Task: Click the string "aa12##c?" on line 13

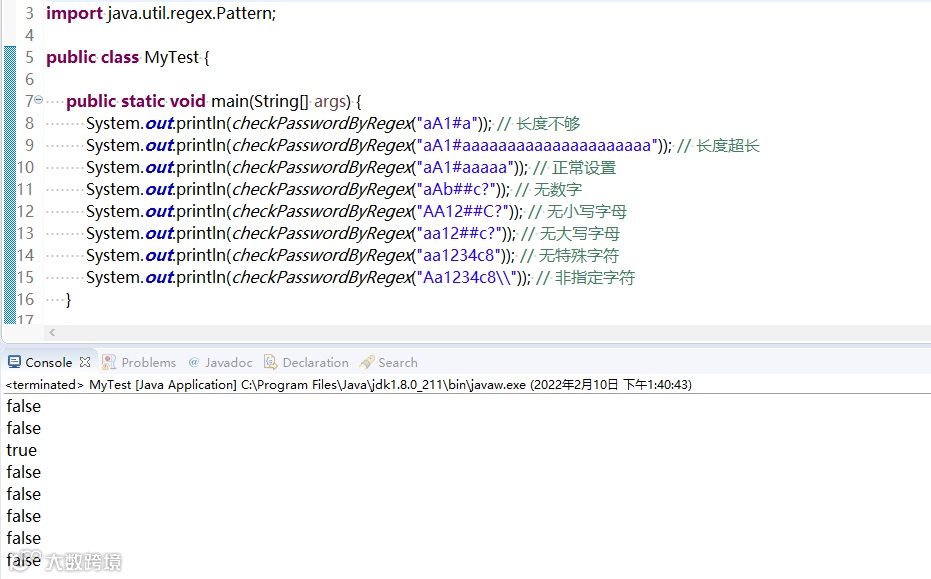Action: [x=460, y=233]
